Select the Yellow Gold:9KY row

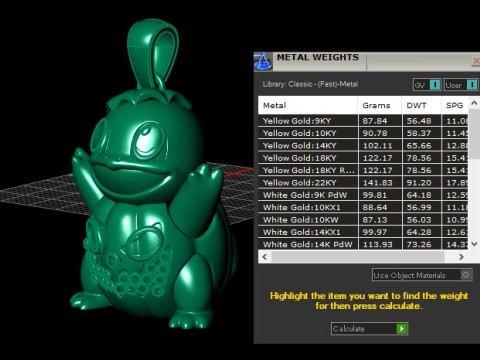363,121
